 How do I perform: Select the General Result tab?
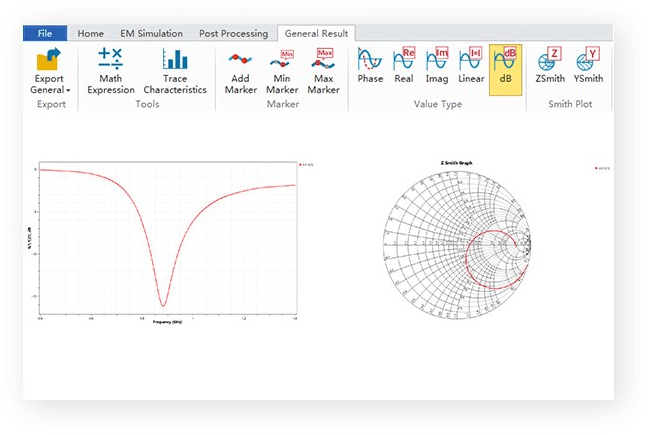(316, 34)
